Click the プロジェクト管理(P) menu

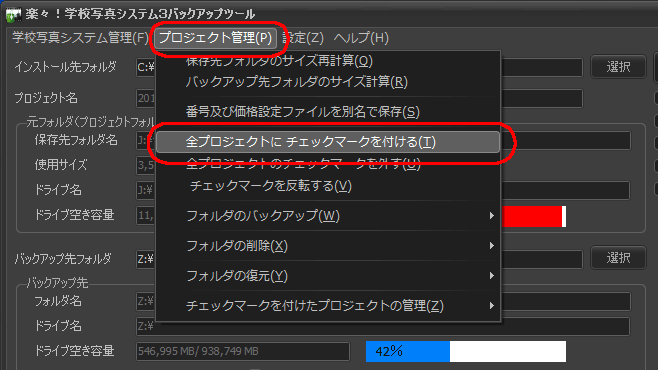[x=215, y=38]
